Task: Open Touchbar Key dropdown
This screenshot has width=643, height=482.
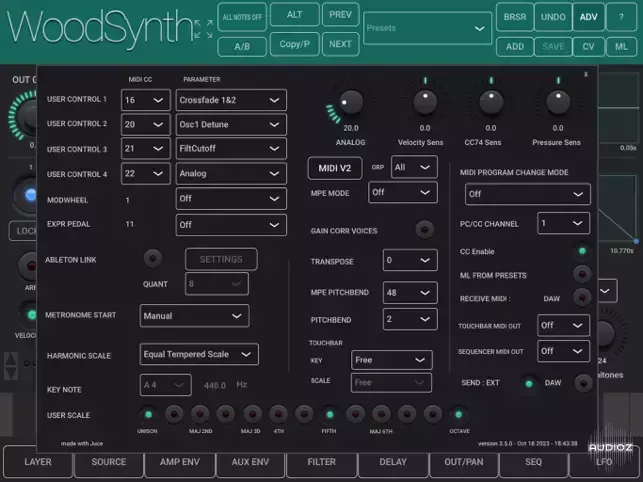Action: (x=391, y=360)
